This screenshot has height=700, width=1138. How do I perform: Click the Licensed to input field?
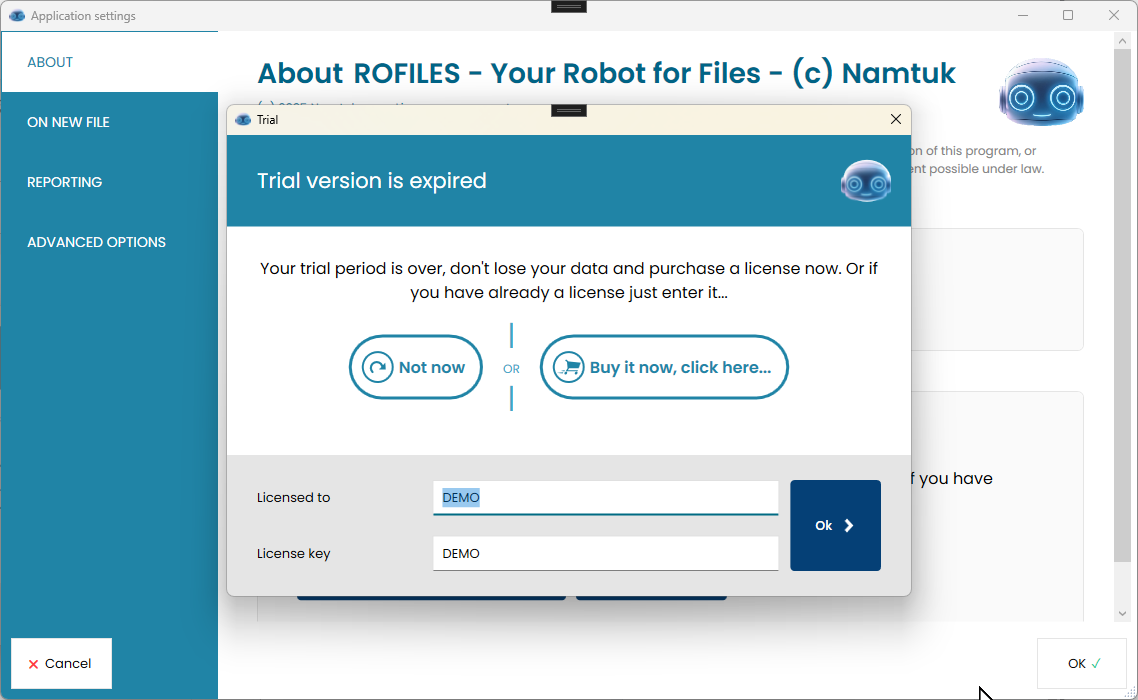(x=605, y=497)
